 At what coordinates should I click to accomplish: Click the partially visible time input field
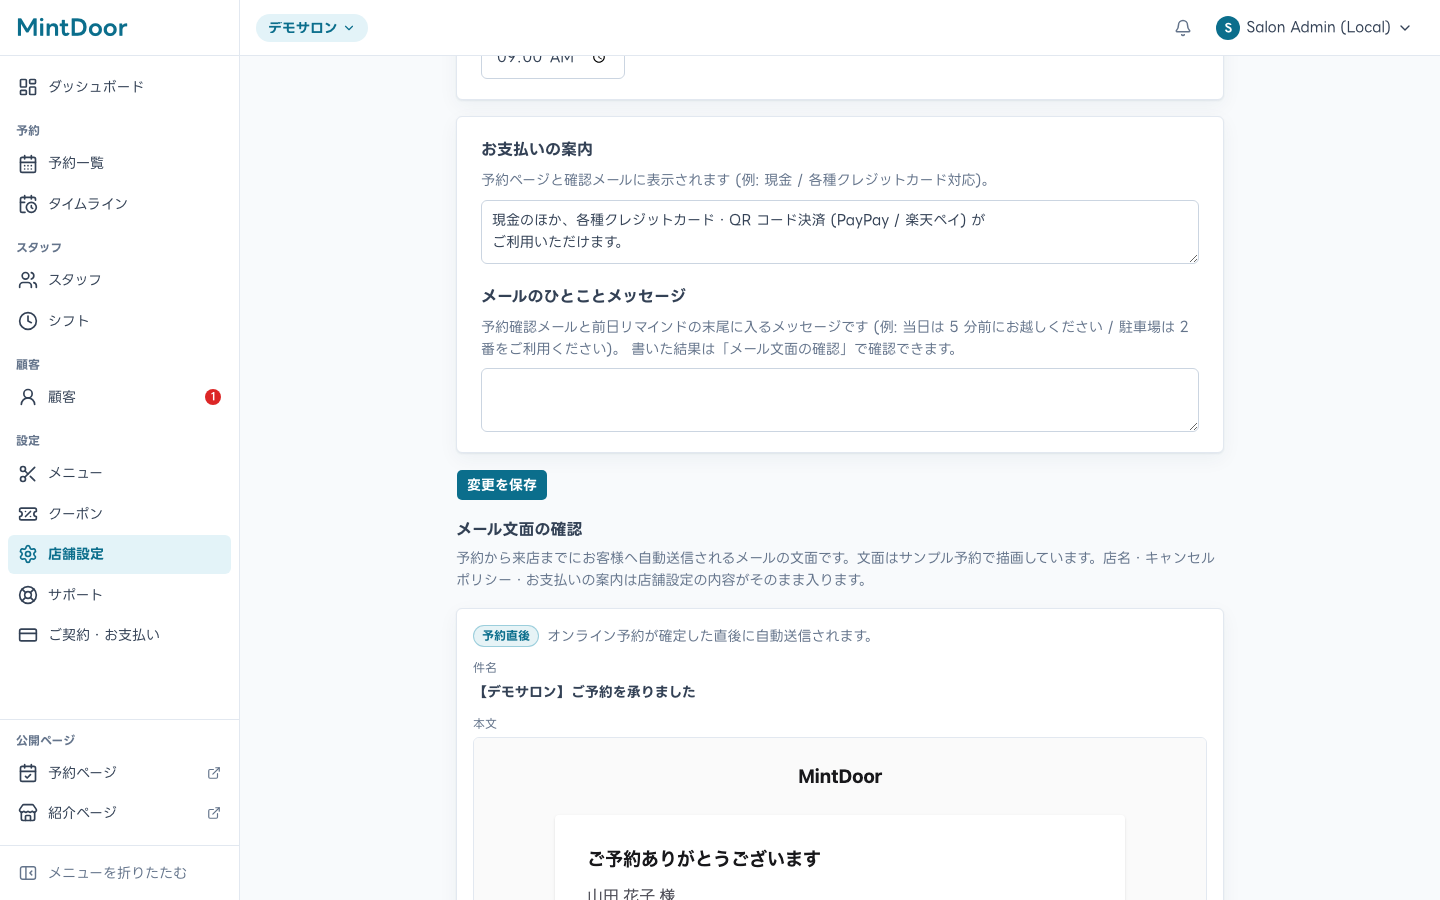553,66
